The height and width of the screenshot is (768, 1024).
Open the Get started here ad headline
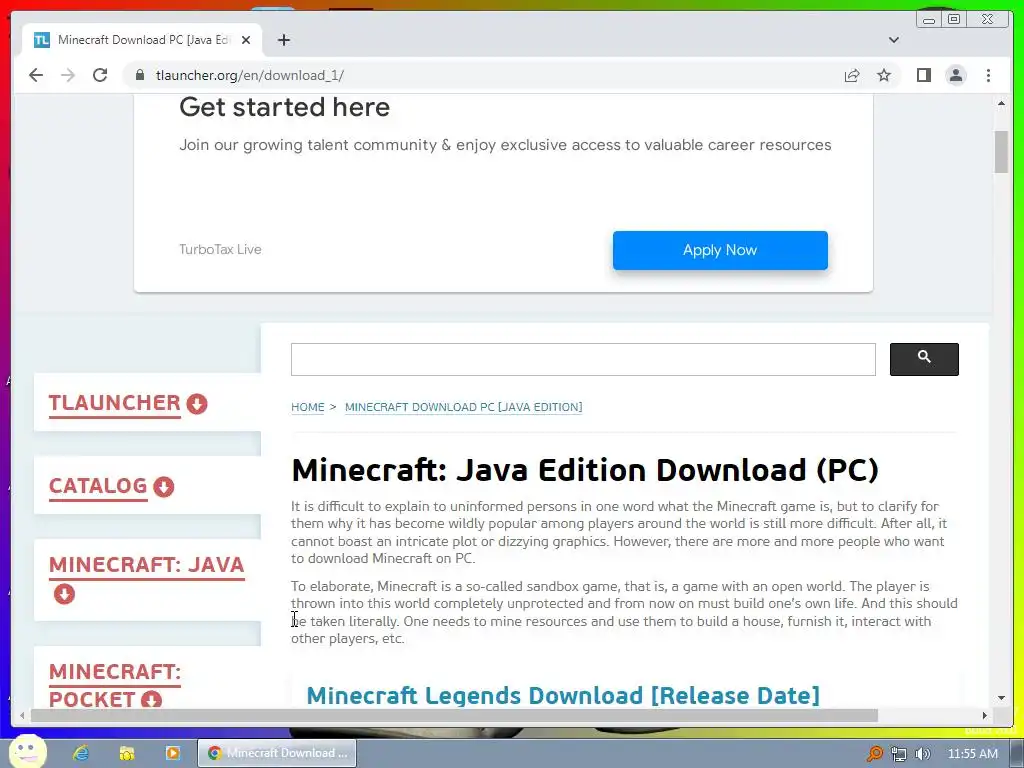point(284,107)
